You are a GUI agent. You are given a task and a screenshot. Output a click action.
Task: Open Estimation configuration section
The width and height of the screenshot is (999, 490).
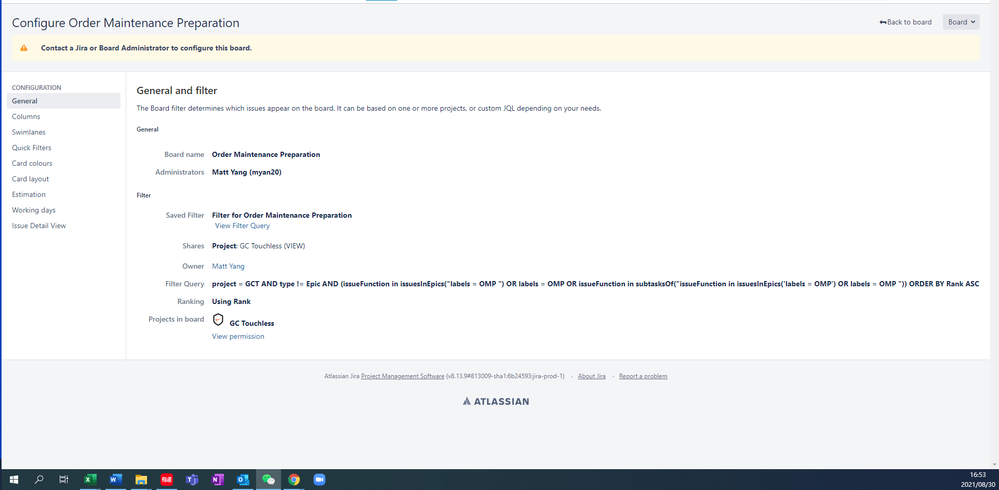pyautogui.click(x=29, y=194)
